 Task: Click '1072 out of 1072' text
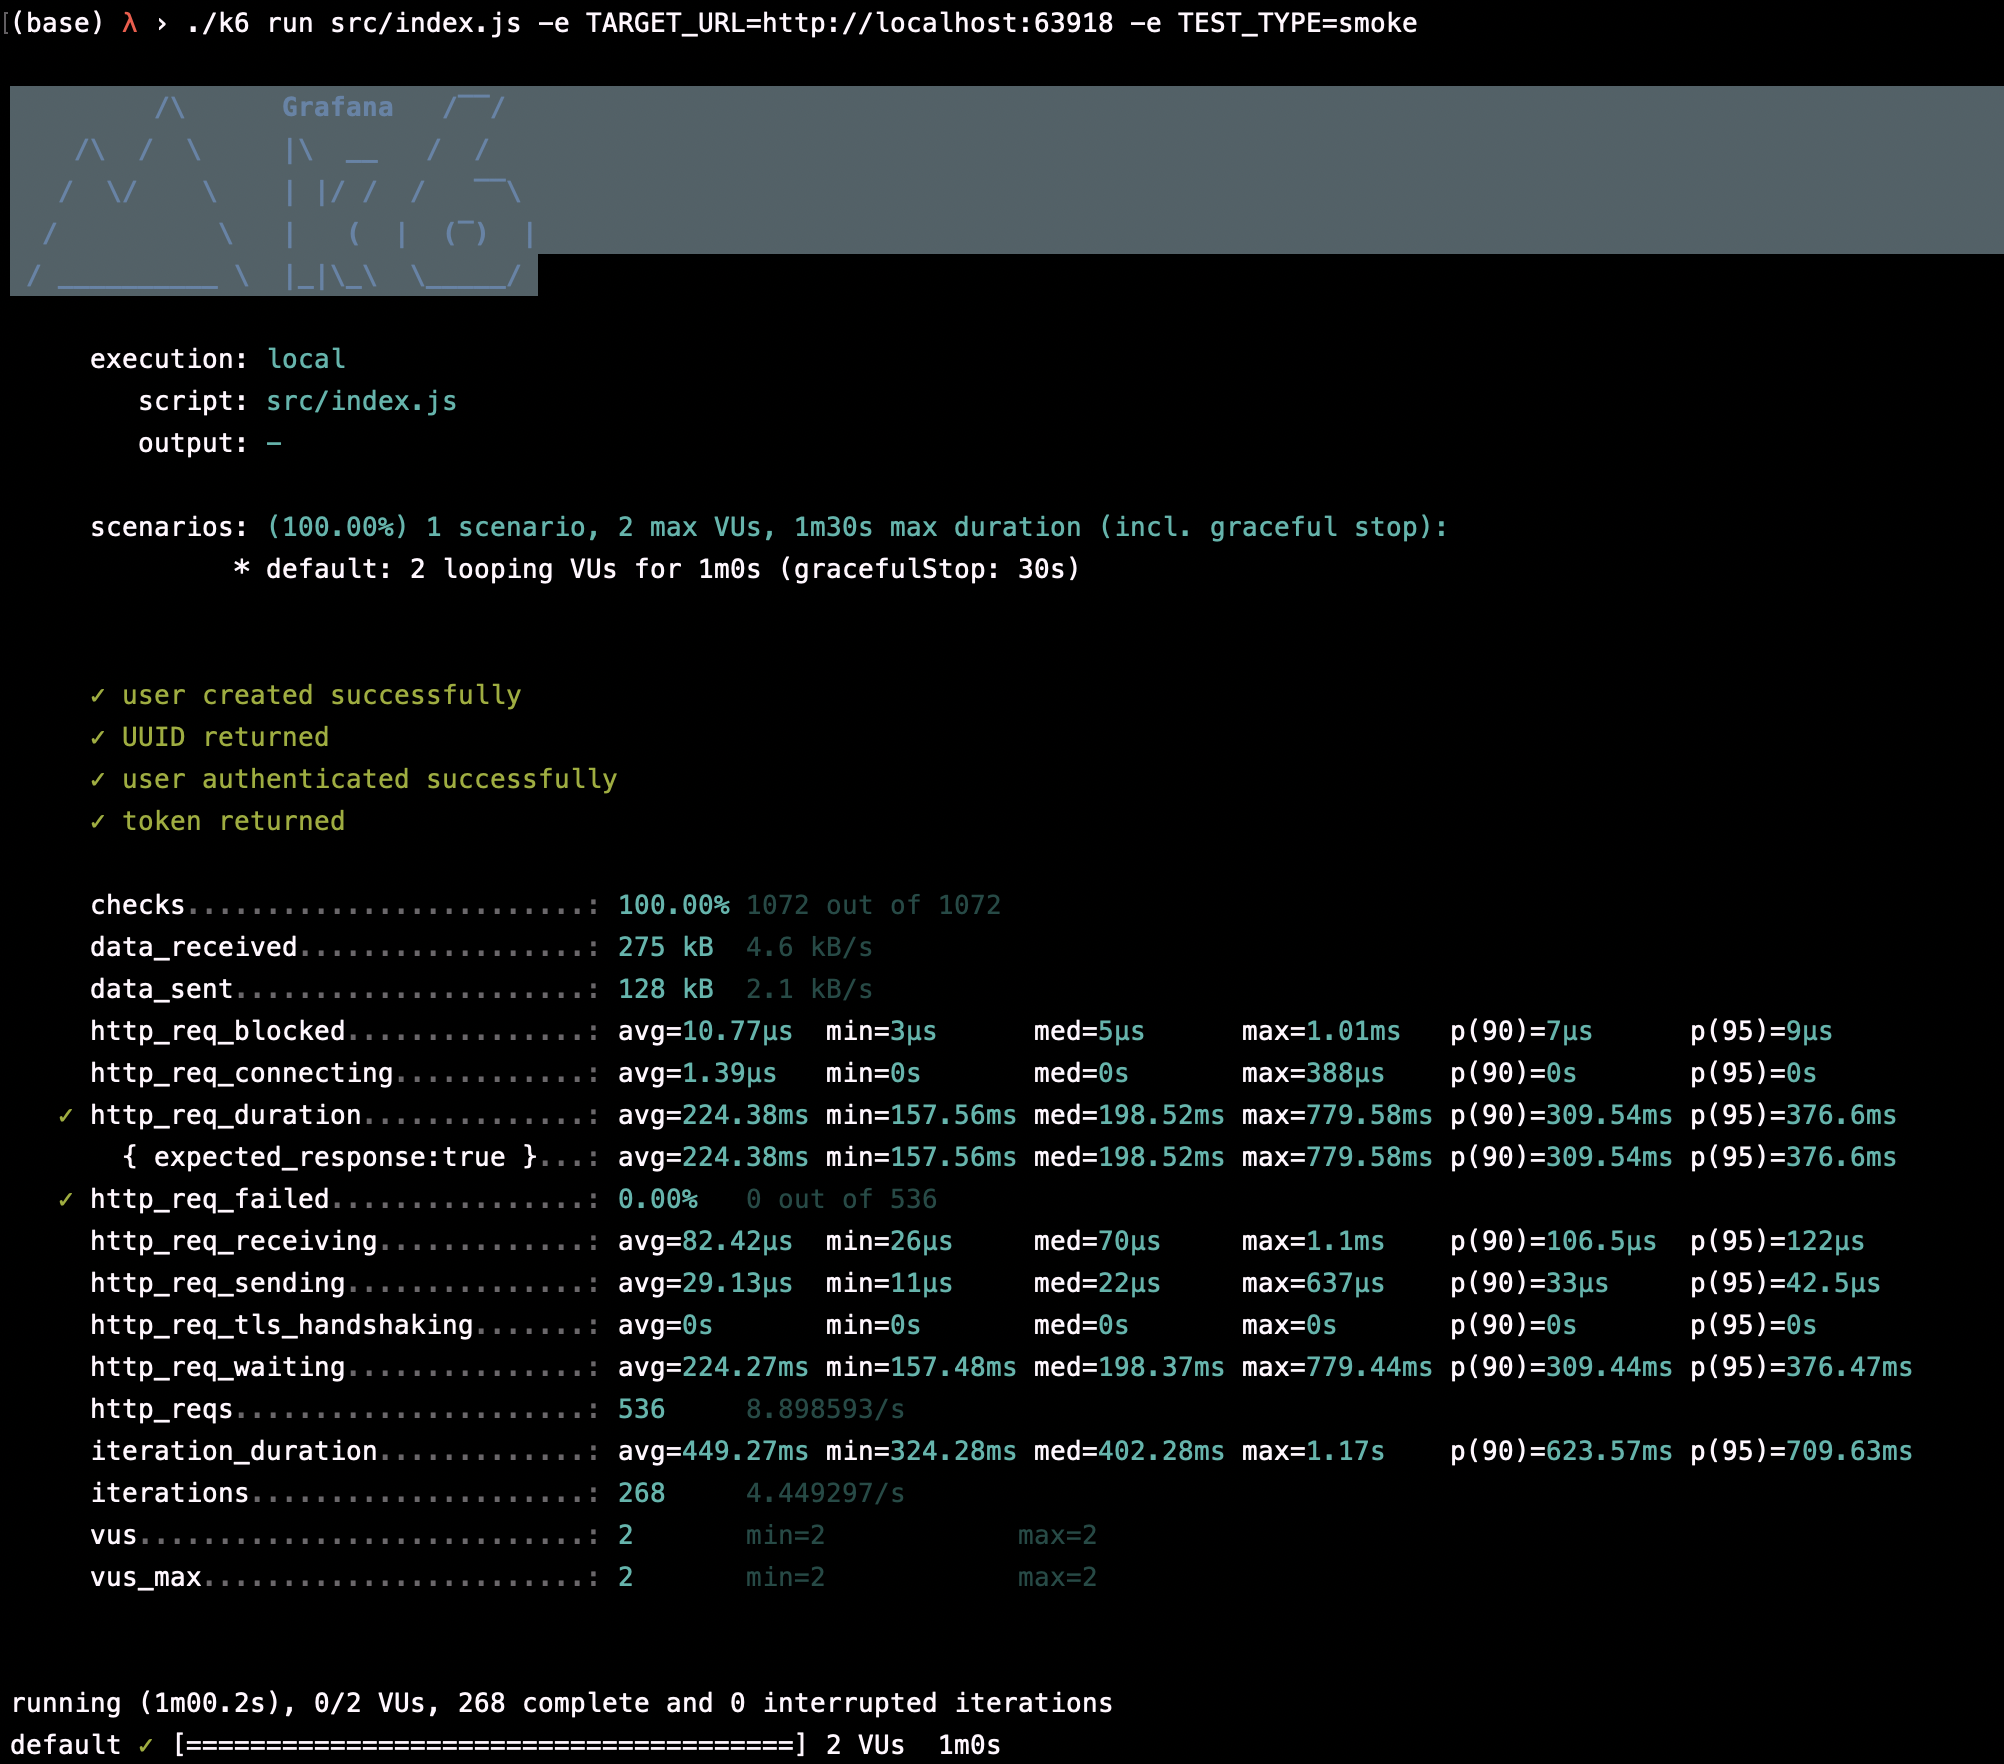pyautogui.click(x=873, y=905)
